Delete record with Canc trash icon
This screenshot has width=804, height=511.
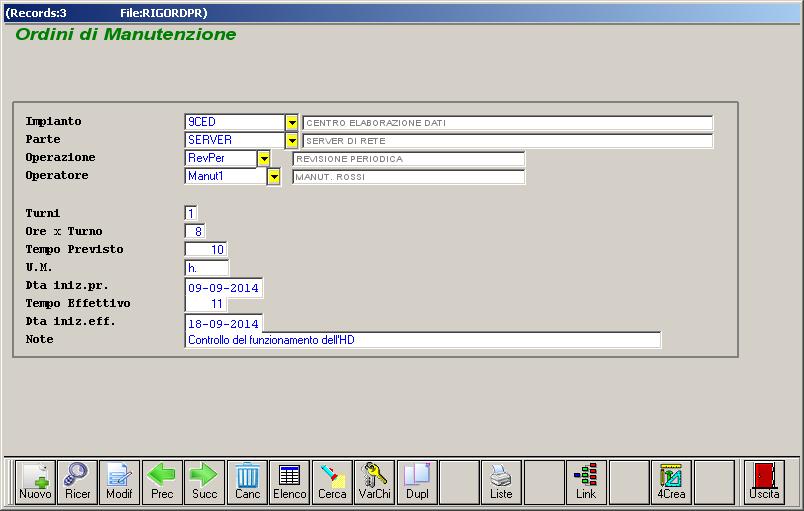[247, 482]
